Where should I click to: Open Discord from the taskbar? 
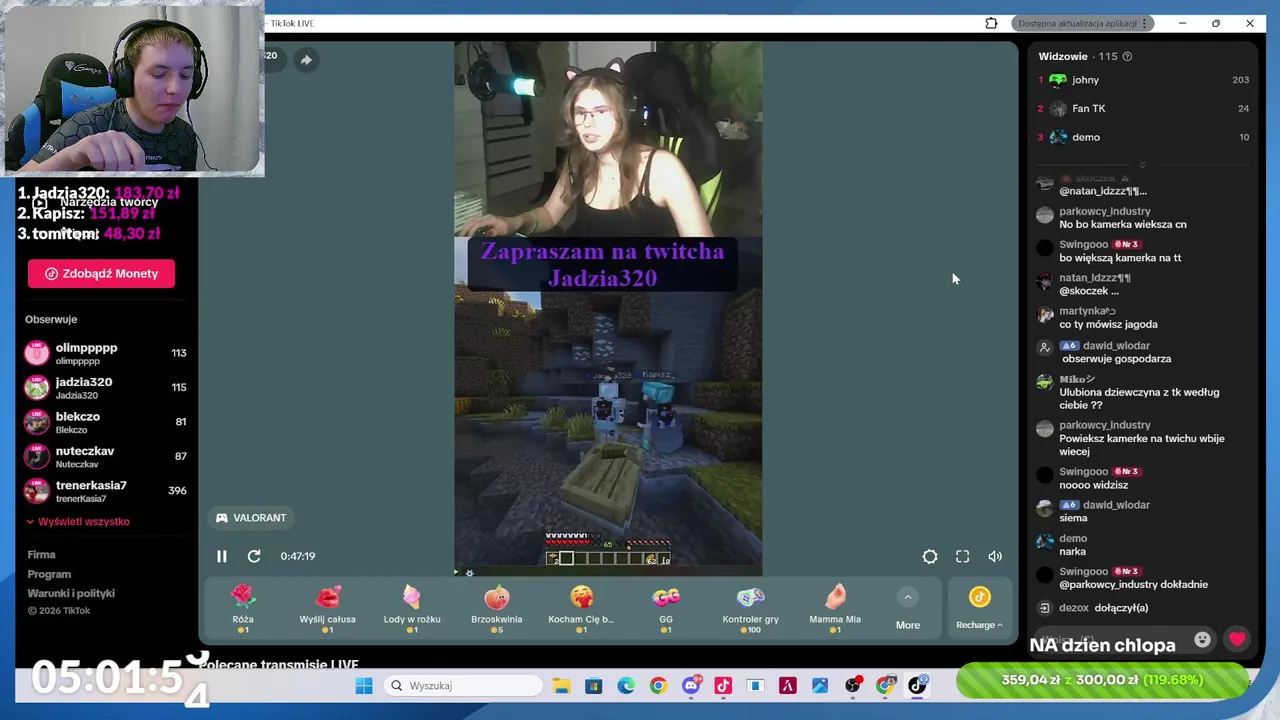[690, 685]
